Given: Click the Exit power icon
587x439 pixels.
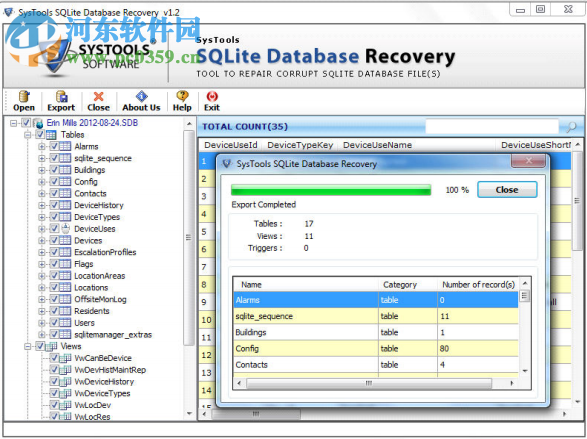Looking at the screenshot, I should pyautogui.click(x=212, y=97).
